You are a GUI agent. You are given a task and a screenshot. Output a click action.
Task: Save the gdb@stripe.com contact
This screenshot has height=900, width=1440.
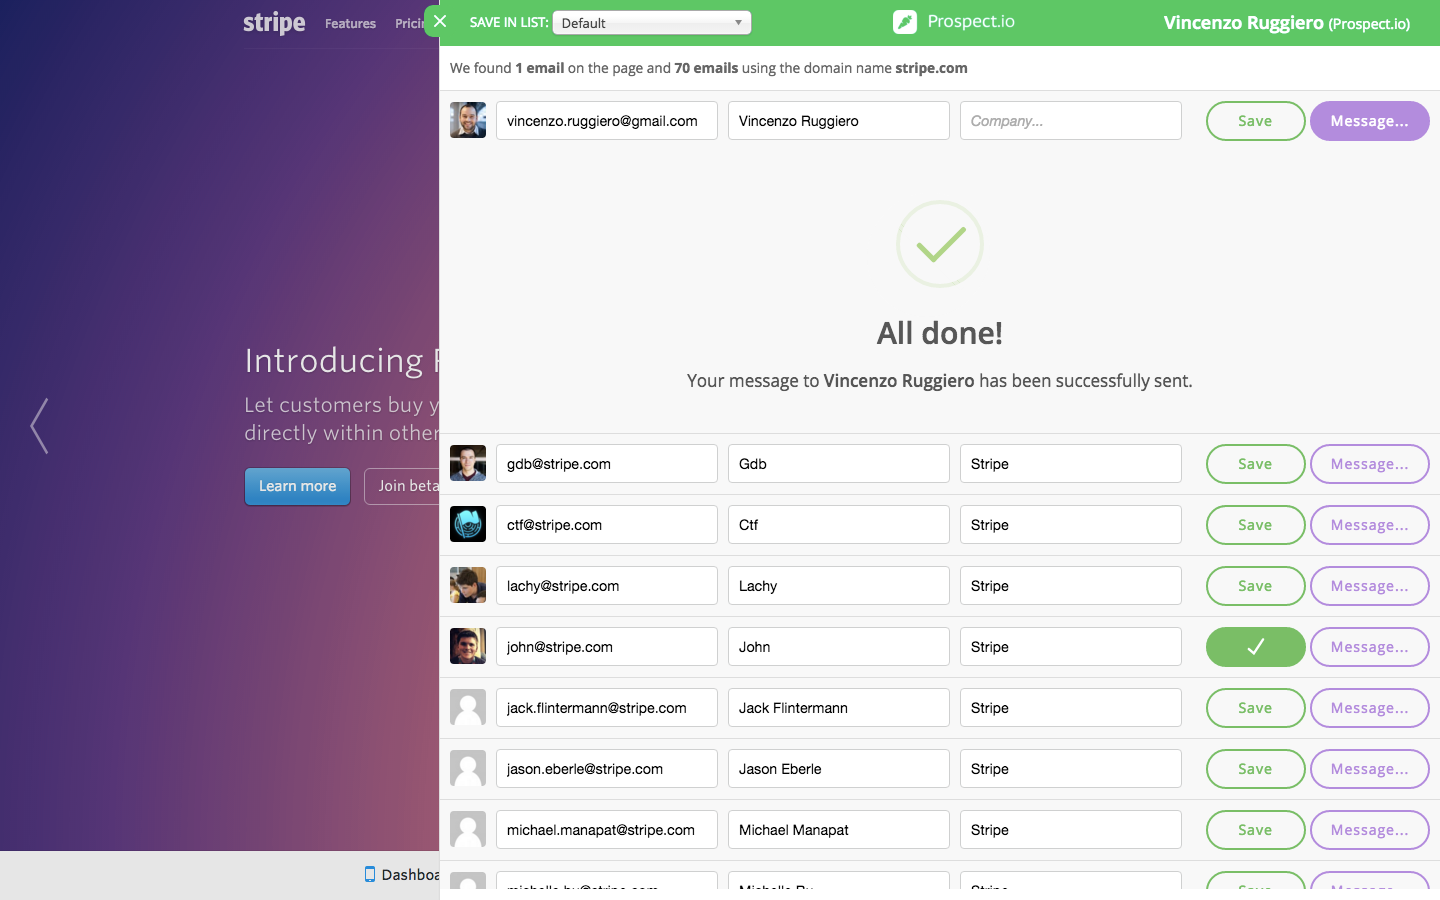pyautogui.click(x=1255, y=464)
